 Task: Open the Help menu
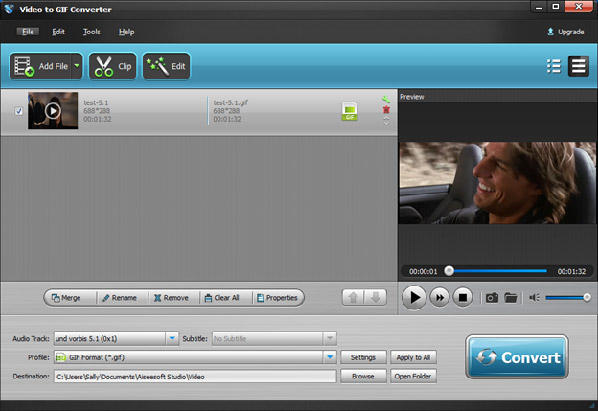[126, 32]
